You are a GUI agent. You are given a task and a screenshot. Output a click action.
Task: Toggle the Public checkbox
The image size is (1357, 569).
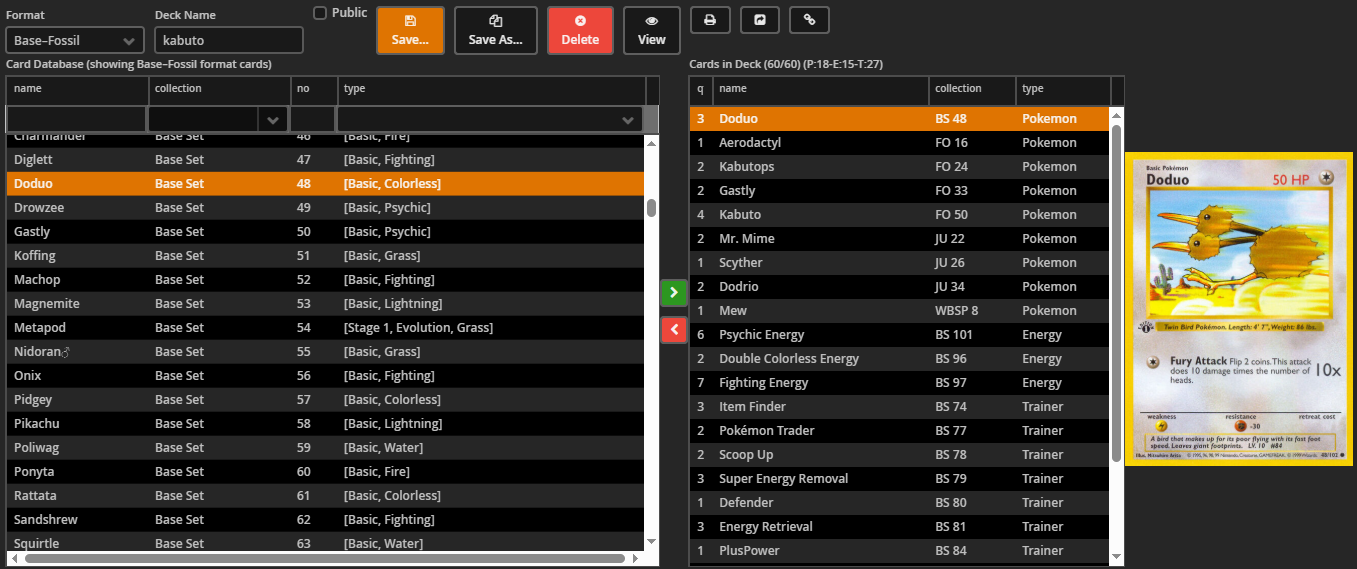tap(320, 13)
